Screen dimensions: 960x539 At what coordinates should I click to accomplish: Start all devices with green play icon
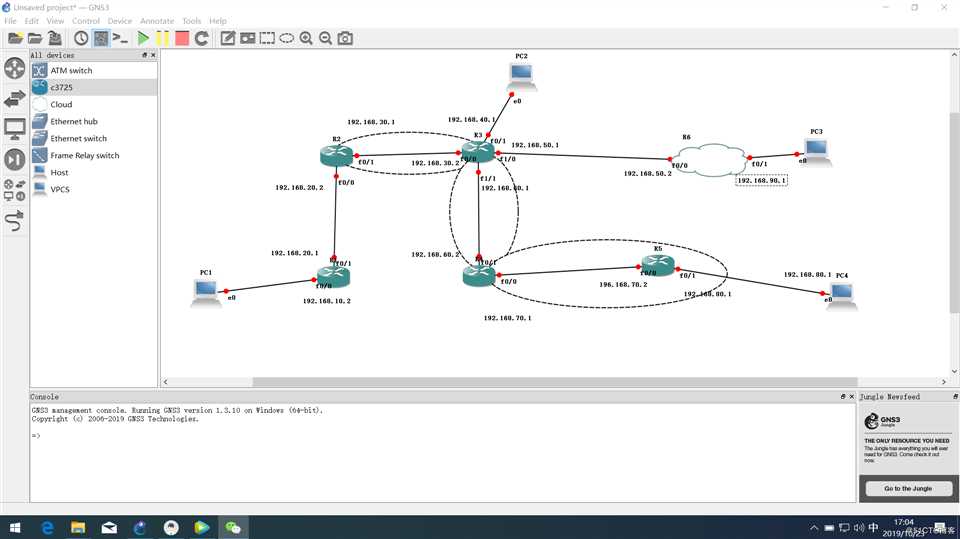tap(143, 38)
